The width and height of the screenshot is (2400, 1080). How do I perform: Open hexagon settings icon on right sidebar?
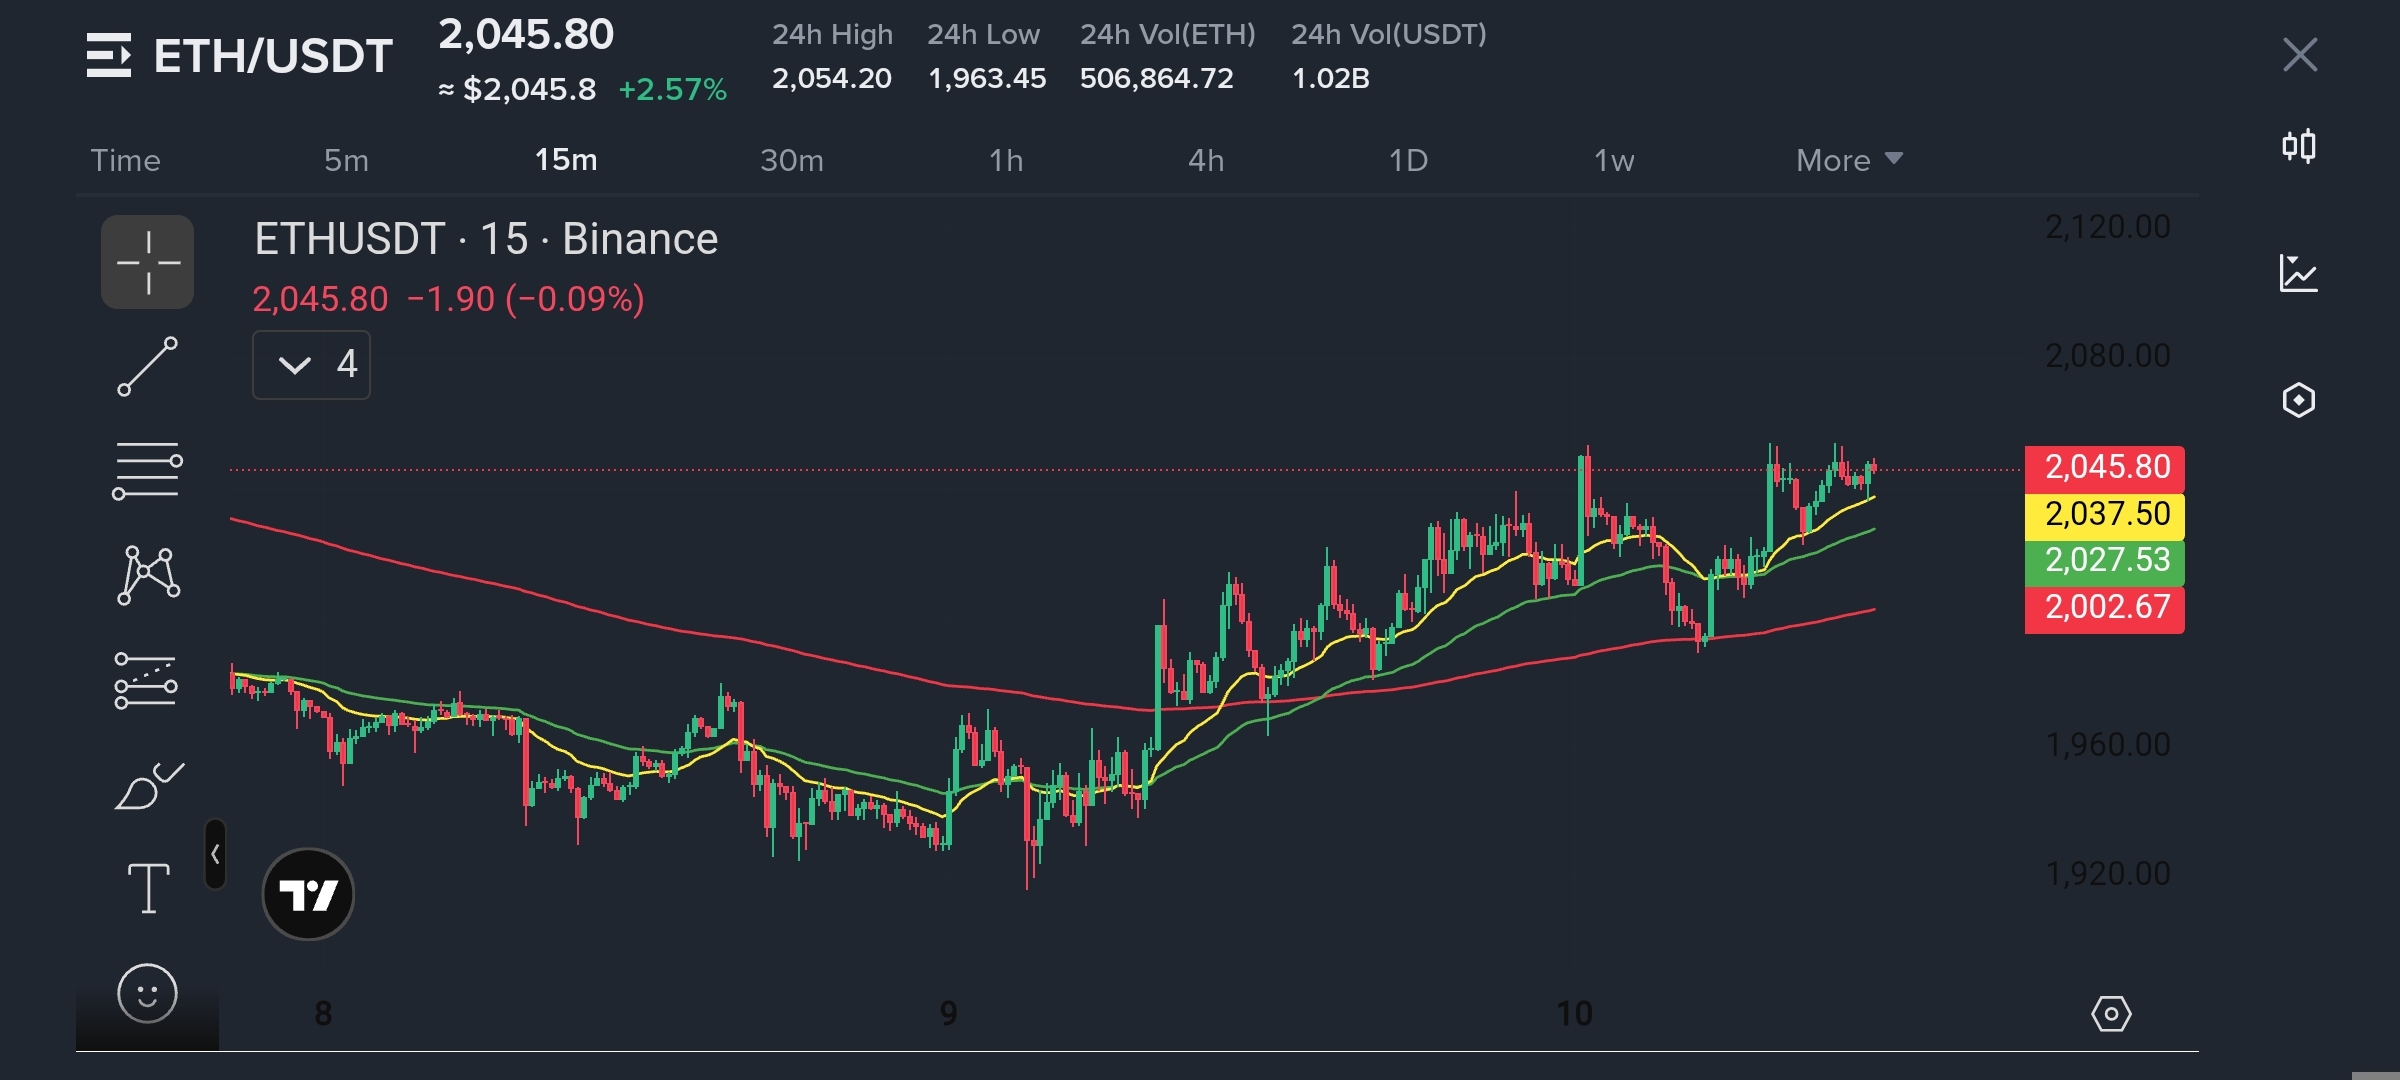pyautogui.click(x=2299, y=400)
